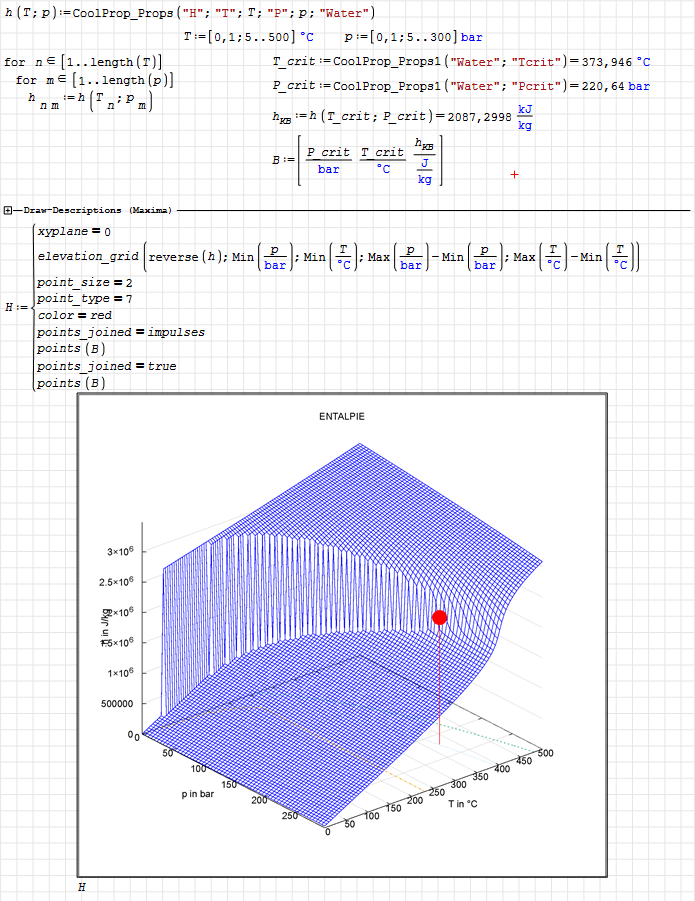This screenshot has height=901, width=695.
Task: Select the h(T;p) CoolProp_Props definition
Action: tap(190, 13)
